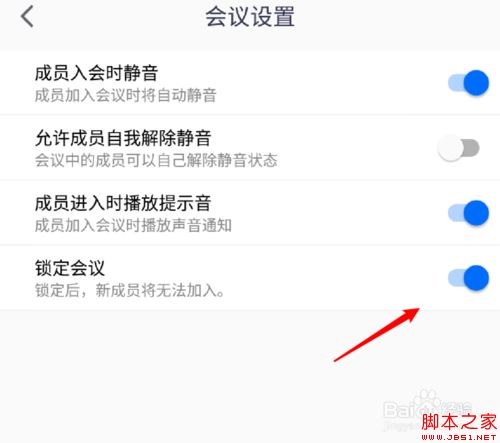Click the 锁定后，新成员将无法加入 description

tap(130, 290)
